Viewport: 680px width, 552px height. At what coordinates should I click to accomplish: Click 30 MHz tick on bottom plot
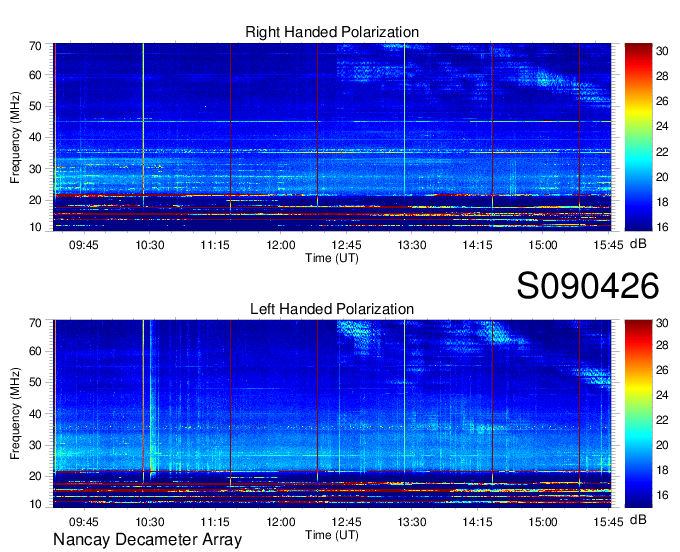[35, 445]
